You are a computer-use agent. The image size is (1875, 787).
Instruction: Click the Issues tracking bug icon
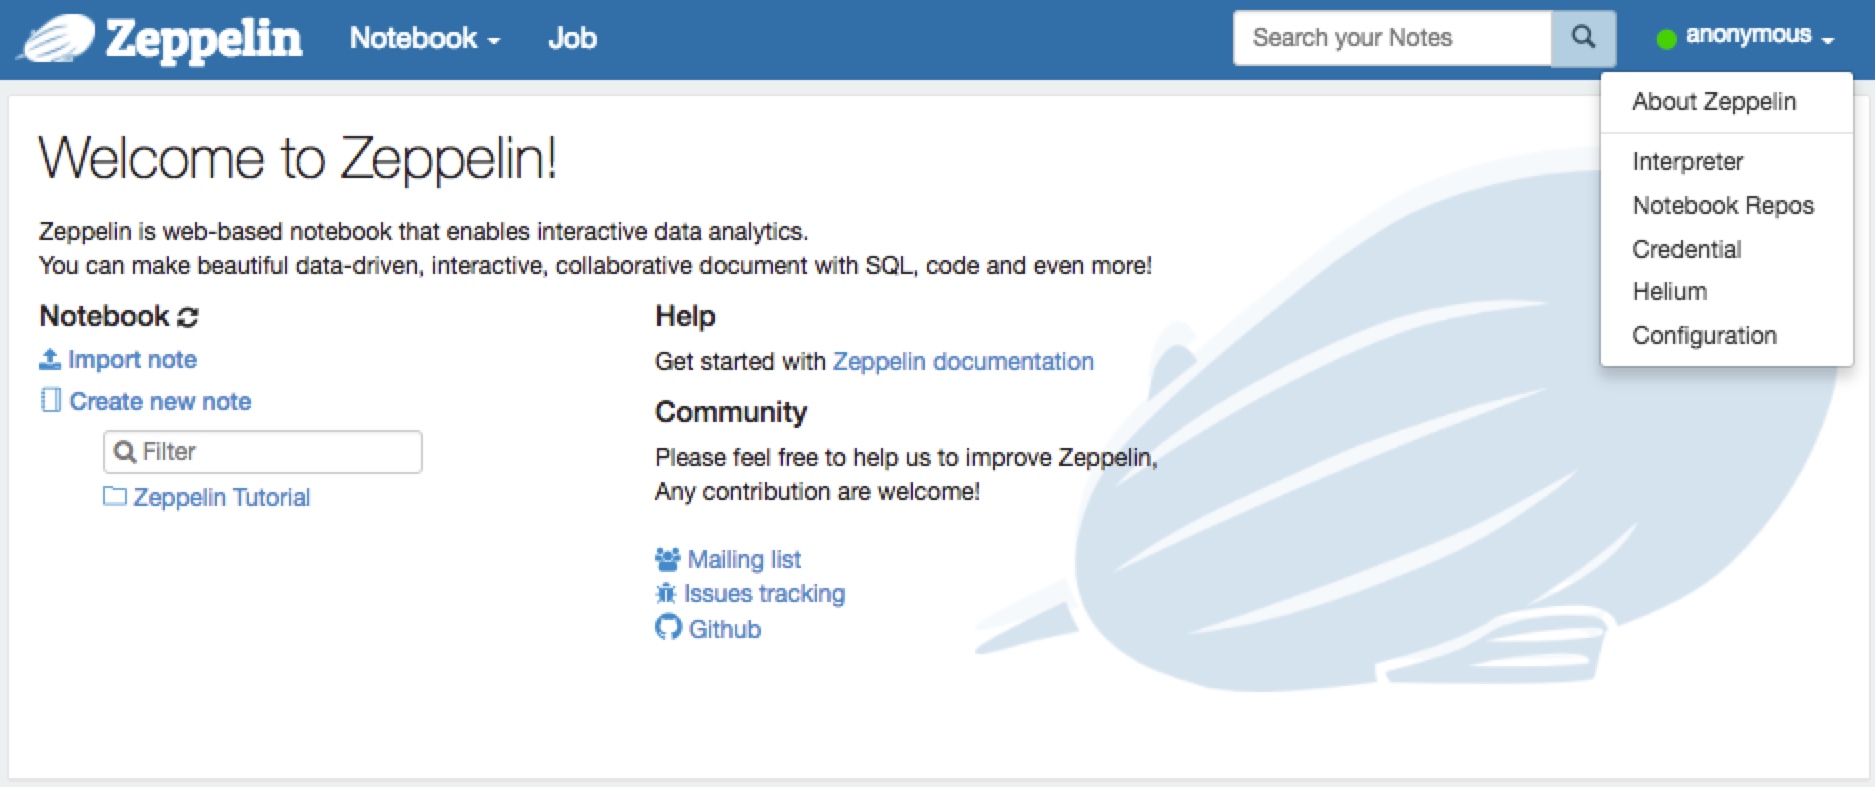tap(666, 593)
